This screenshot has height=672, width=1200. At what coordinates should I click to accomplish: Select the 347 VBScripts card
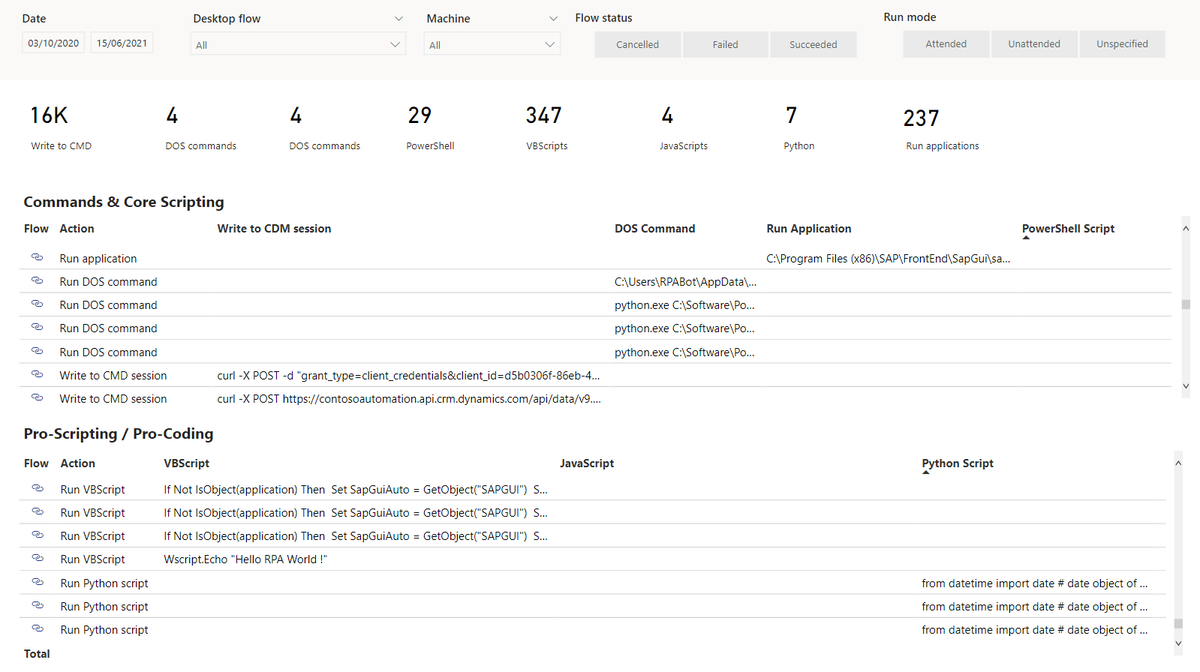click(547, 128)
